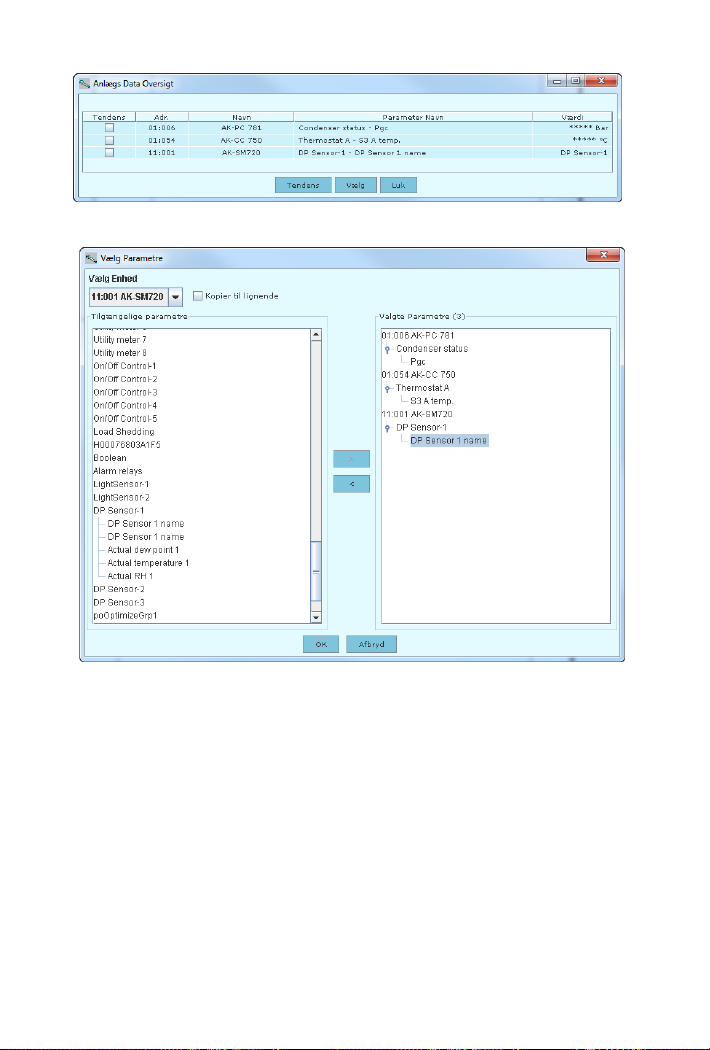Select LightSensor-2 in available parameters
The height and width of the screenshot is (1050, 710).
(x=121, y=498)
